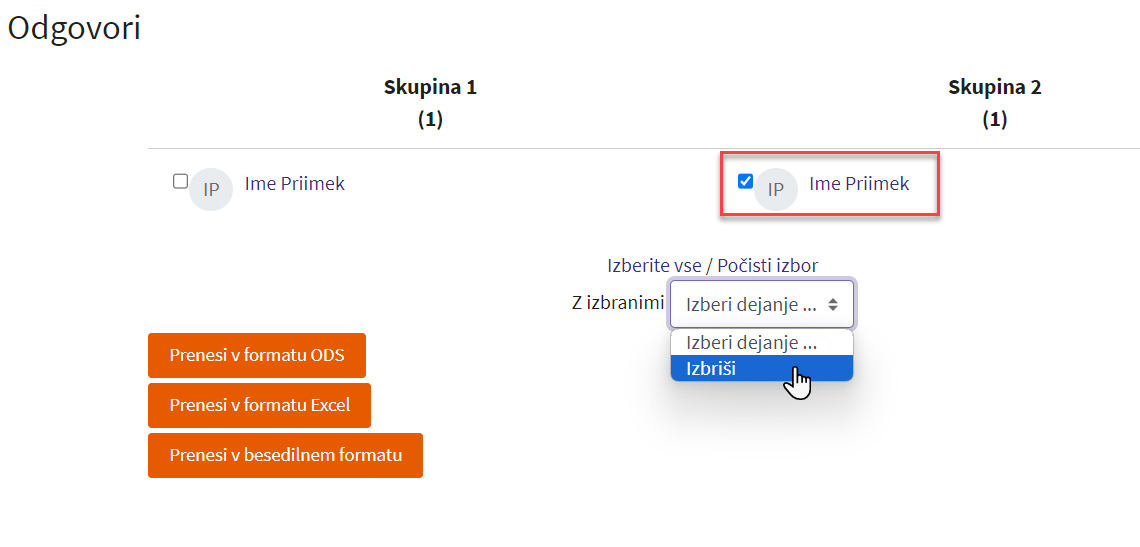Click Prenesi v besedilnem formatu button
Viewport: 1140px width, 547px height.
tap(285, 455)
